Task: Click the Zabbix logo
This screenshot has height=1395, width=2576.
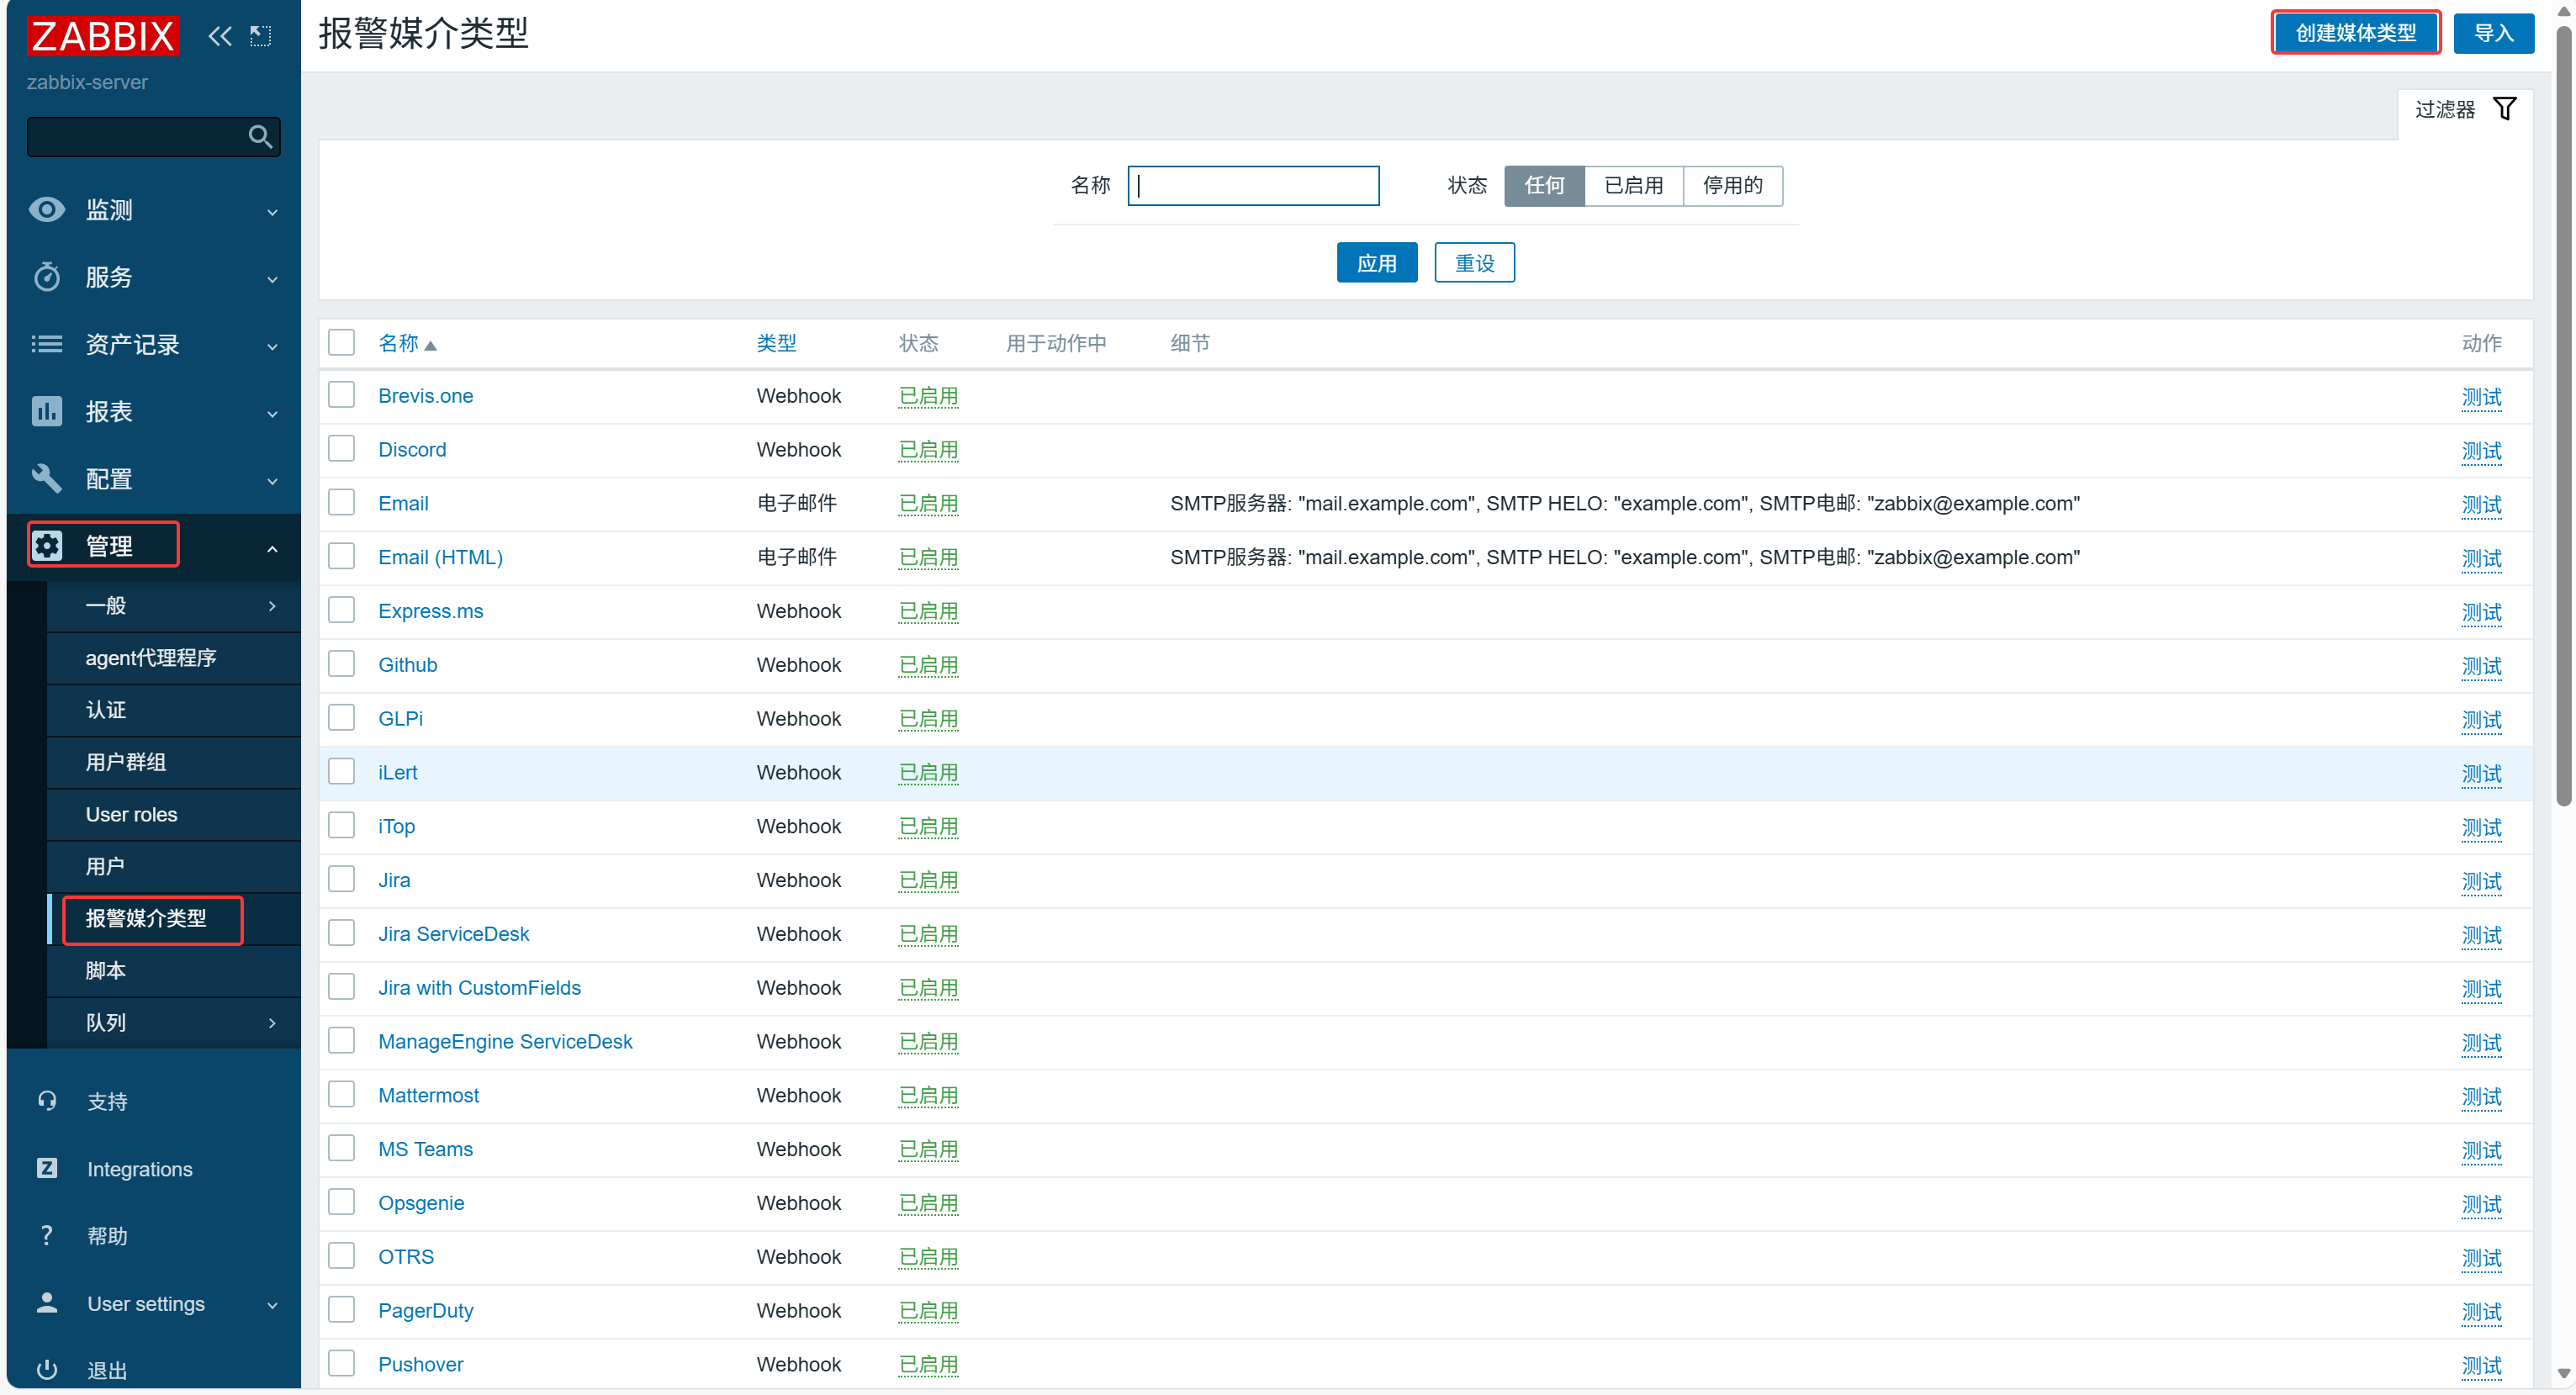Action: 103,36
